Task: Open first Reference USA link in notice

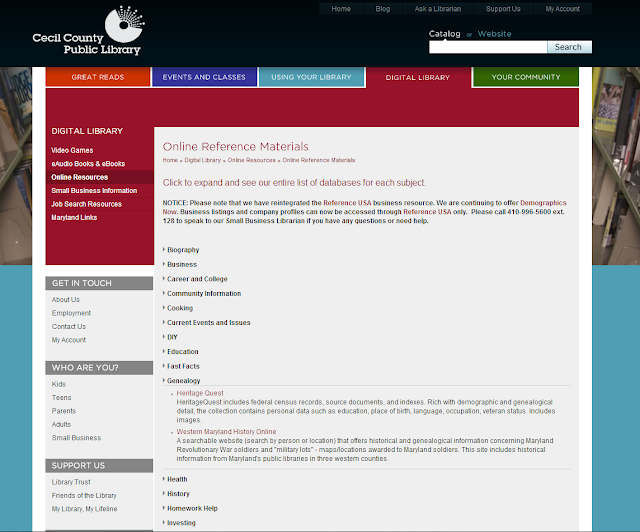Action: [347, 203]
